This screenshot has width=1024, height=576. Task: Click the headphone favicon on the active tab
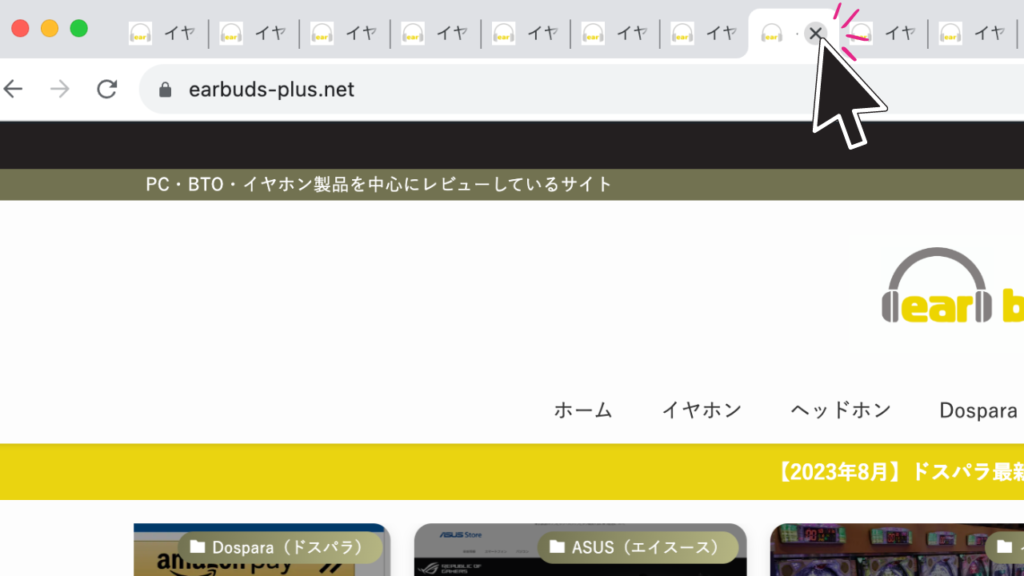pos(771,33)
